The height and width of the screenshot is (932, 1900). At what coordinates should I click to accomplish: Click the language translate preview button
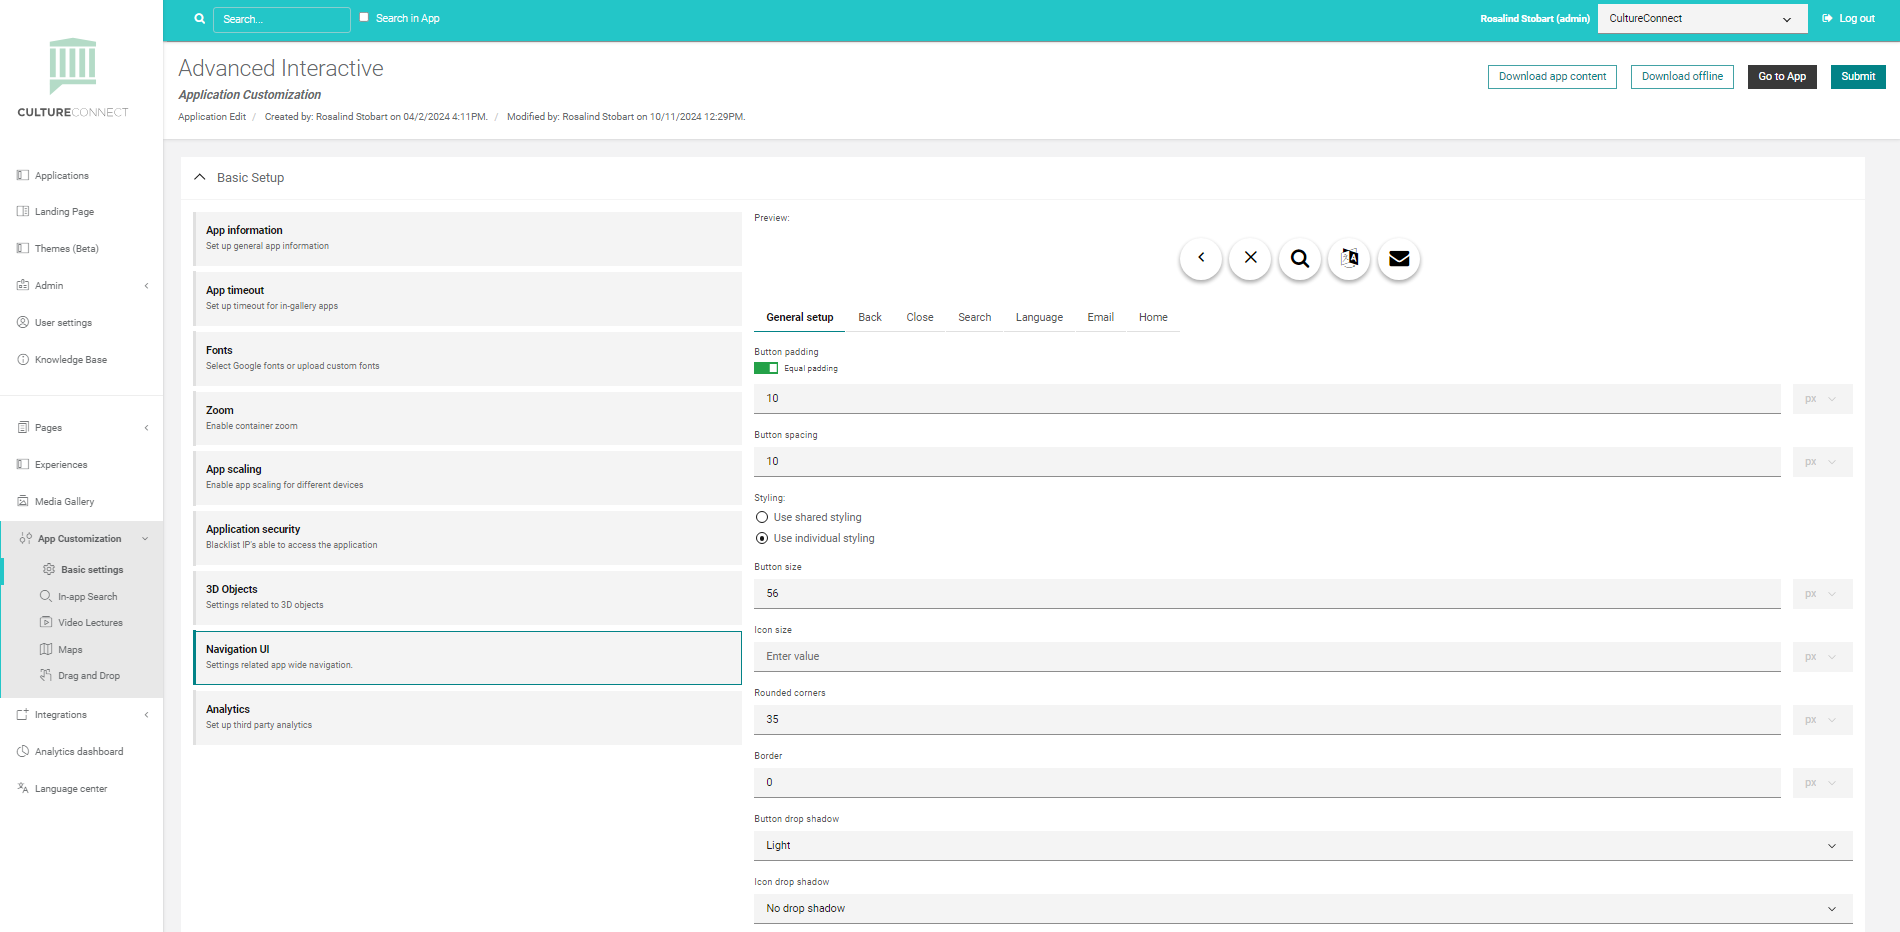click(x=1349, y=258)
